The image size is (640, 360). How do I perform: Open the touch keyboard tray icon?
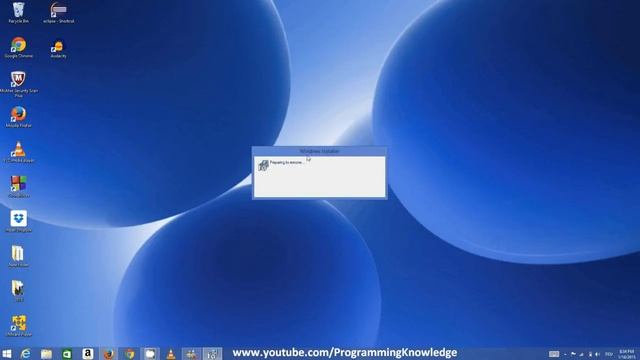pos(553,354)
